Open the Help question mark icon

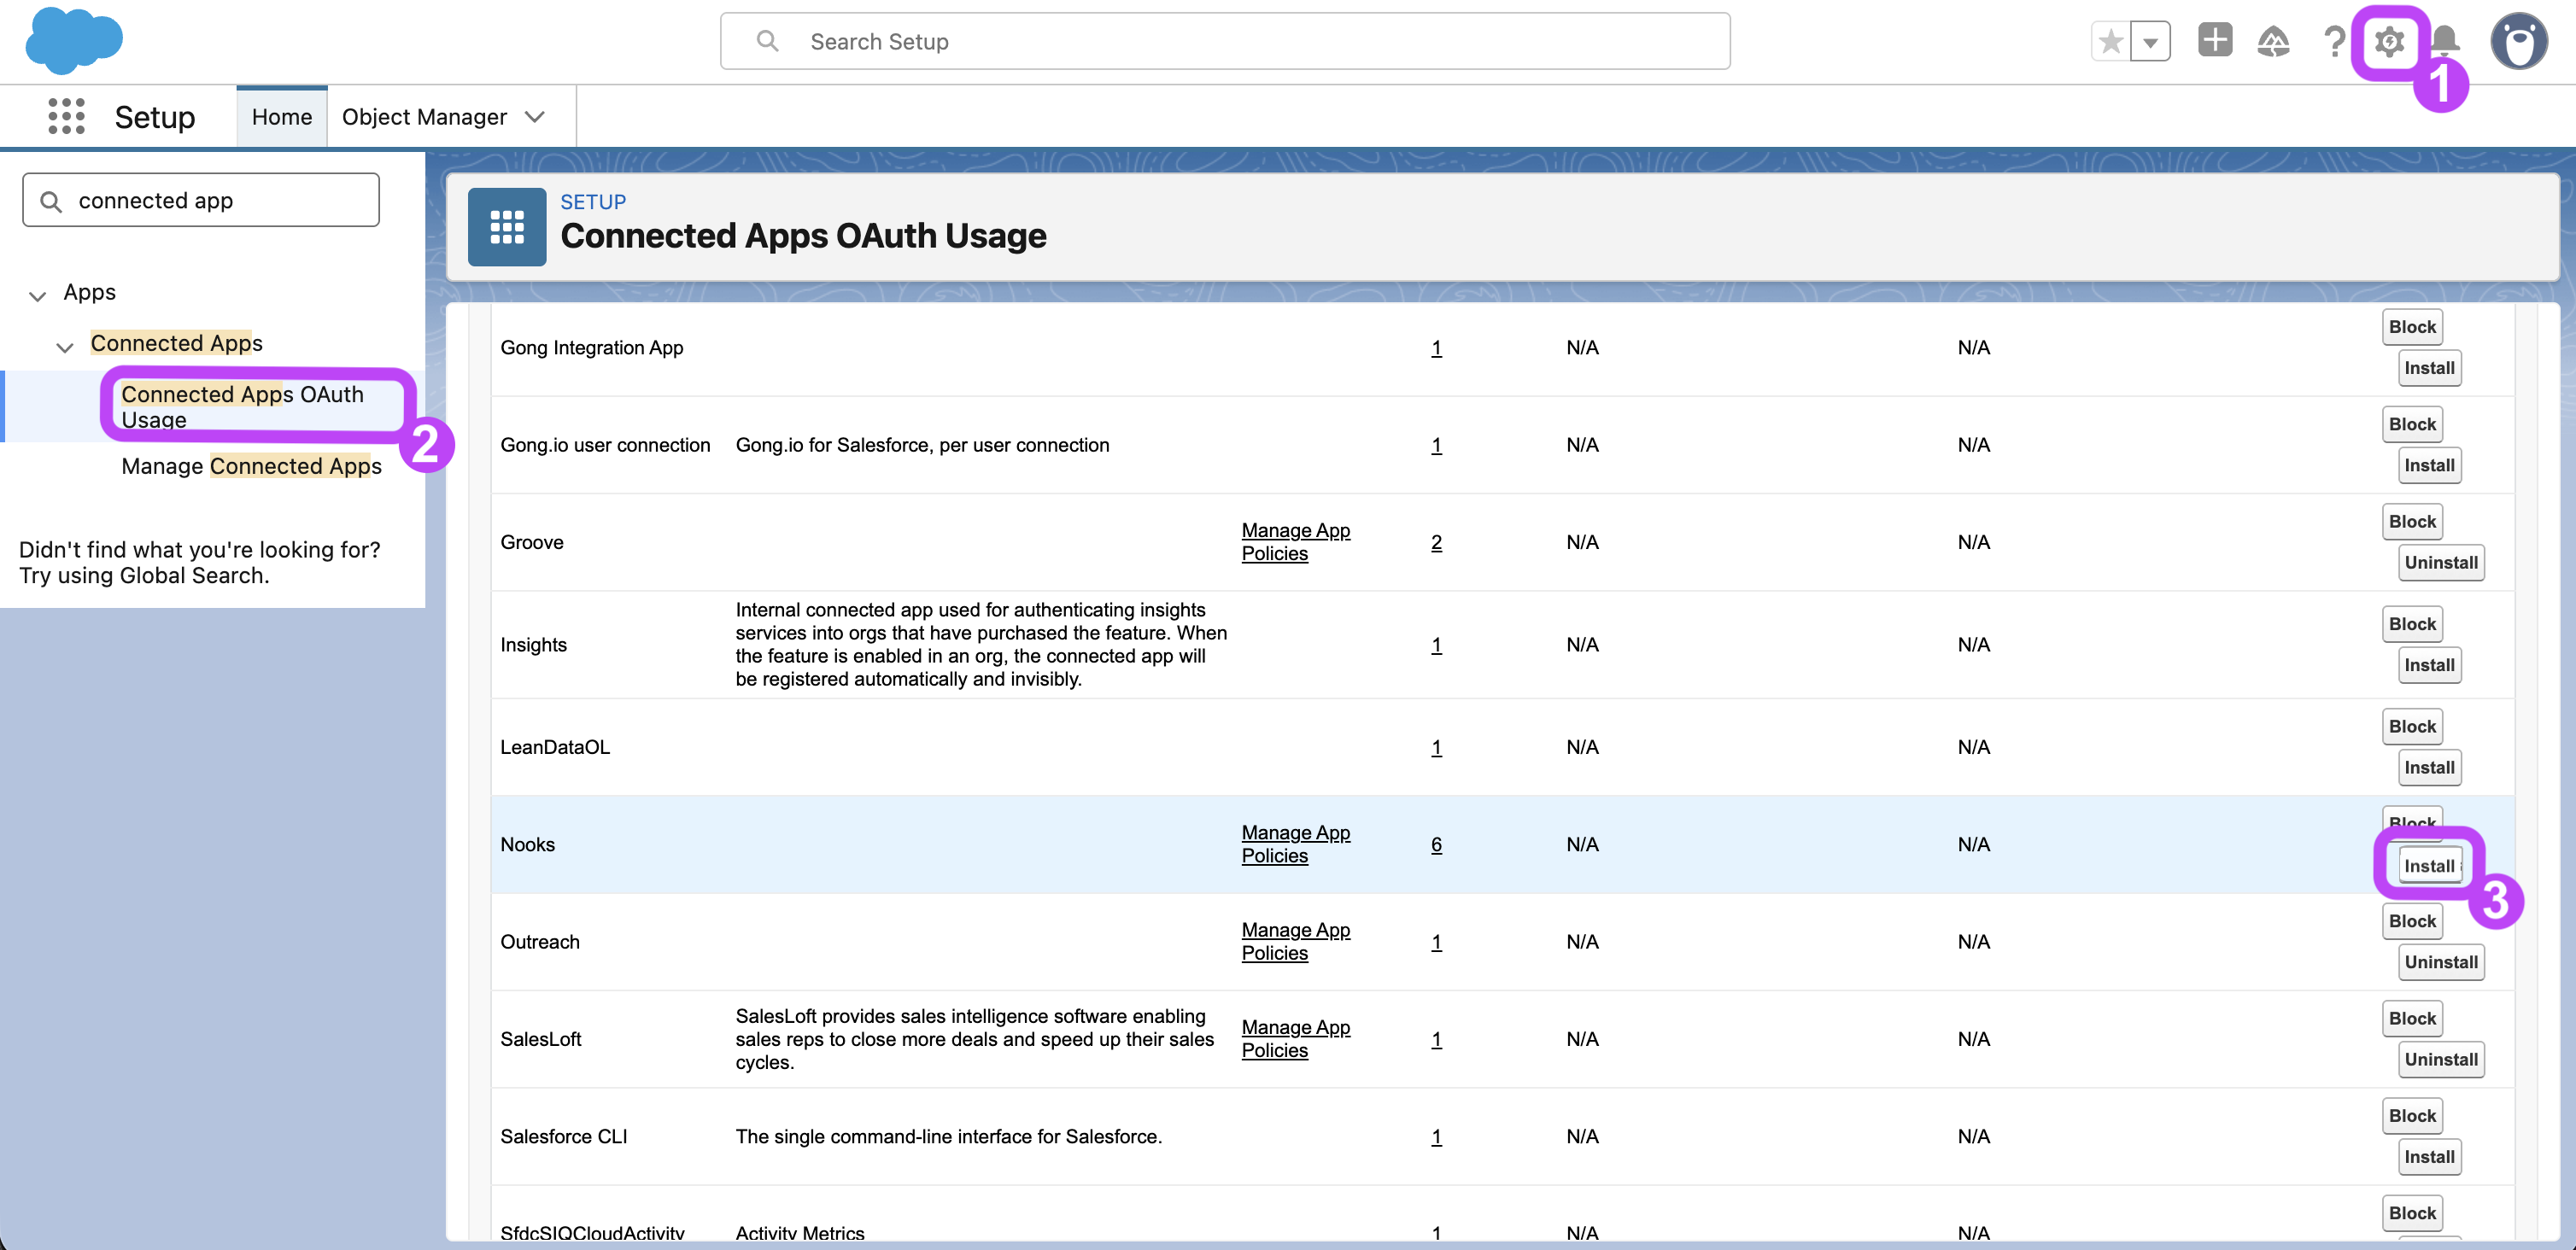pyautogui.click(x=2334, y=41)
